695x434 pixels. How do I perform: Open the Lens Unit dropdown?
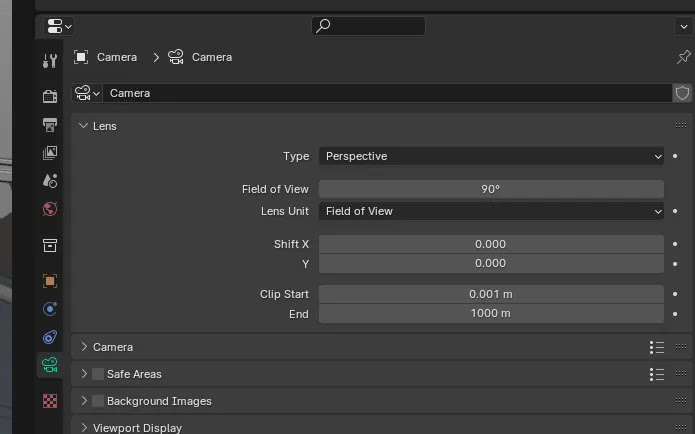pos(491,211)
